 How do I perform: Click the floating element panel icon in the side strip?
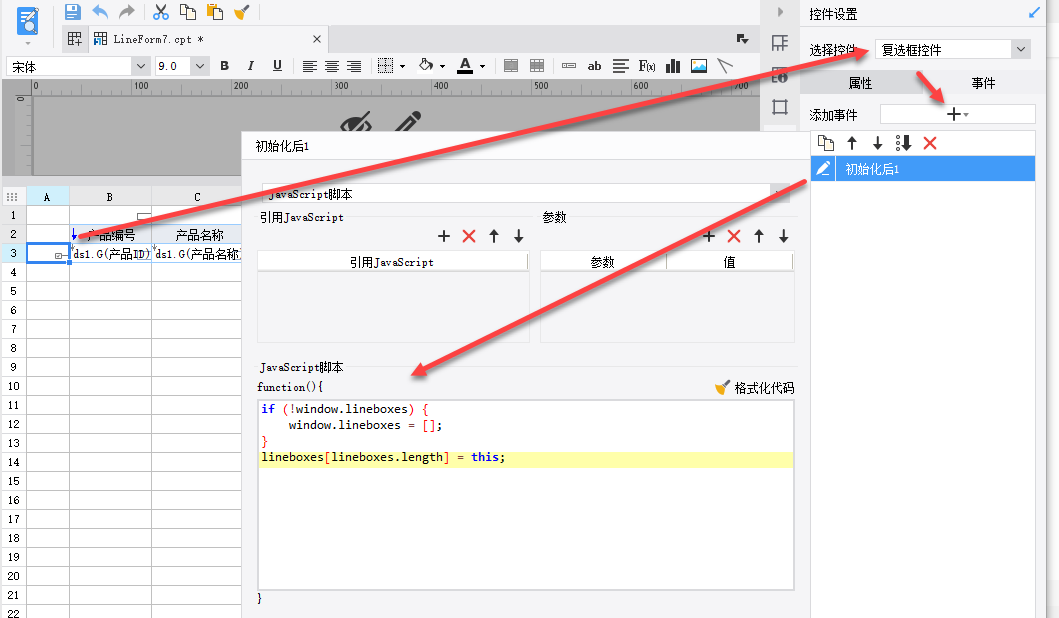click(780, 107)
